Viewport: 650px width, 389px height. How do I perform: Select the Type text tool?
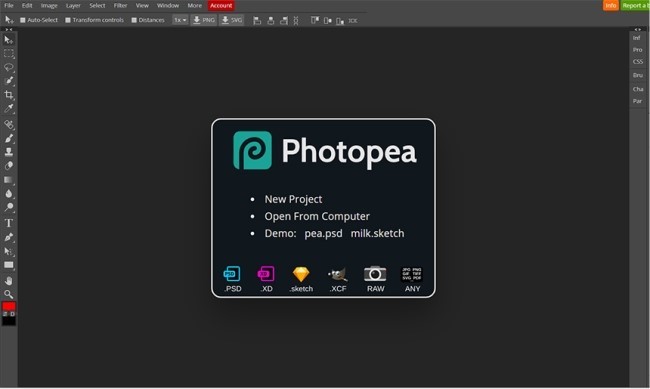click(8, 223)
